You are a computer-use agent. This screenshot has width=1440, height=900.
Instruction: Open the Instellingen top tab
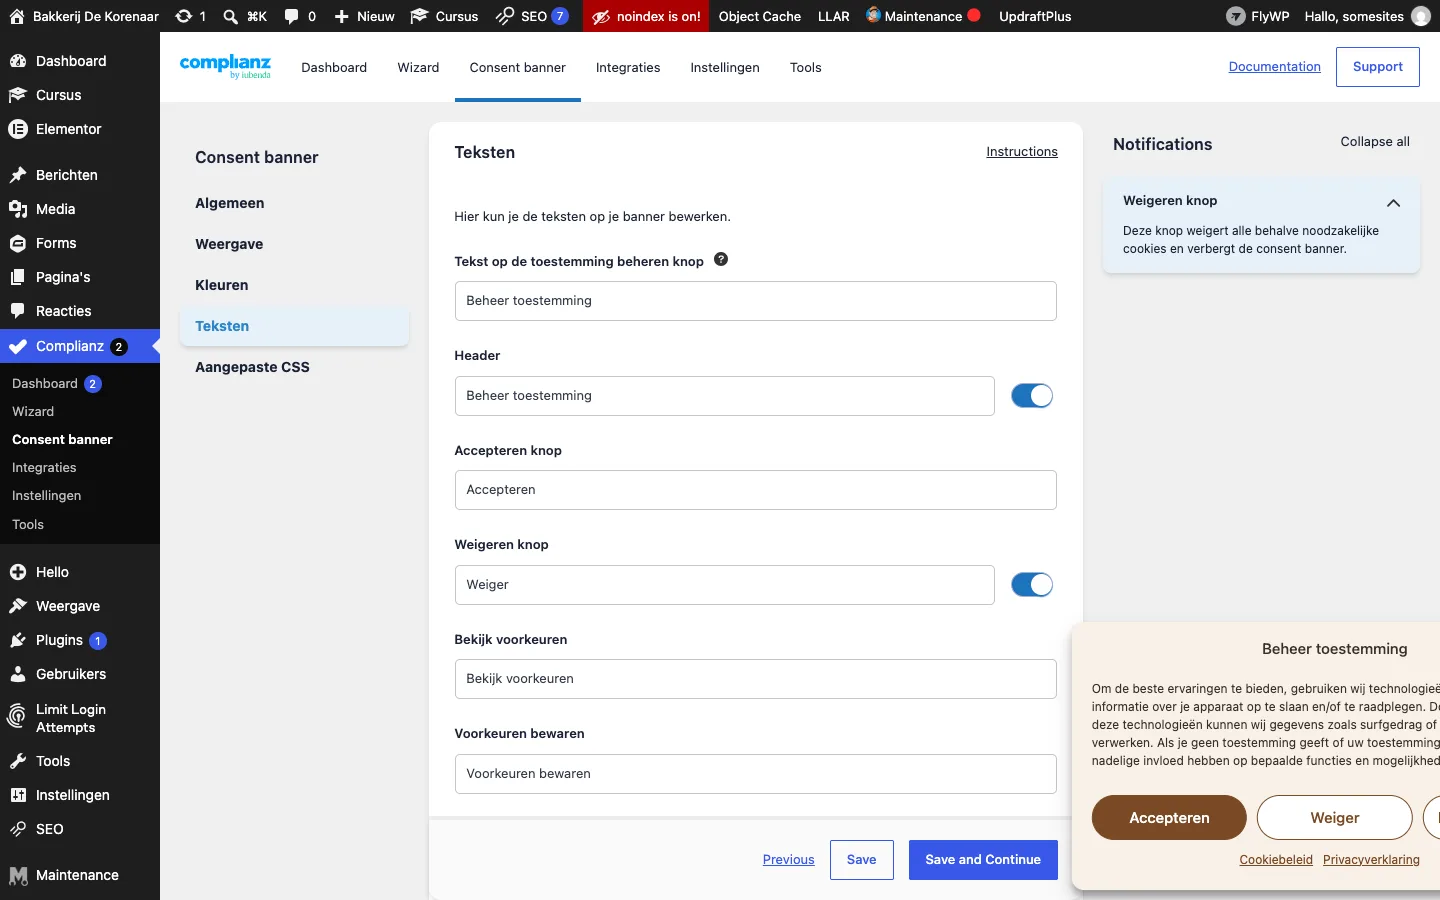(x=725, y=68)
